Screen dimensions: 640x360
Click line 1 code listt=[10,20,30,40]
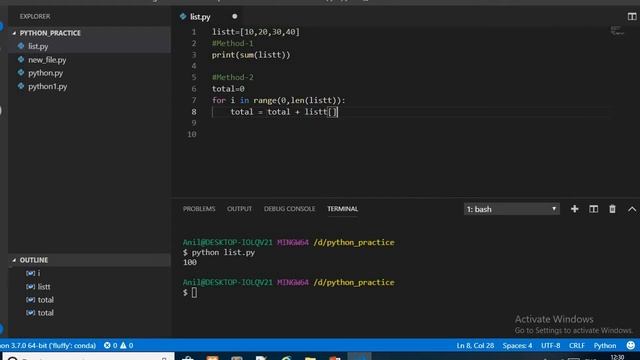point(256,32)
